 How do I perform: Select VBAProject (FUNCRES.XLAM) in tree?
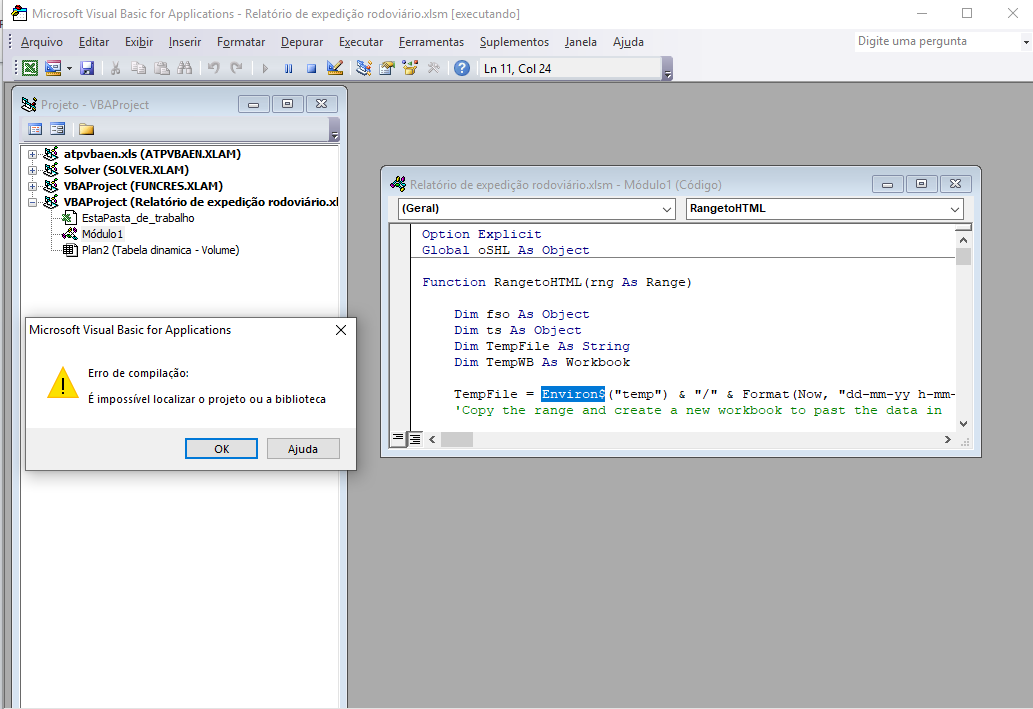click(x=143, y=186)
